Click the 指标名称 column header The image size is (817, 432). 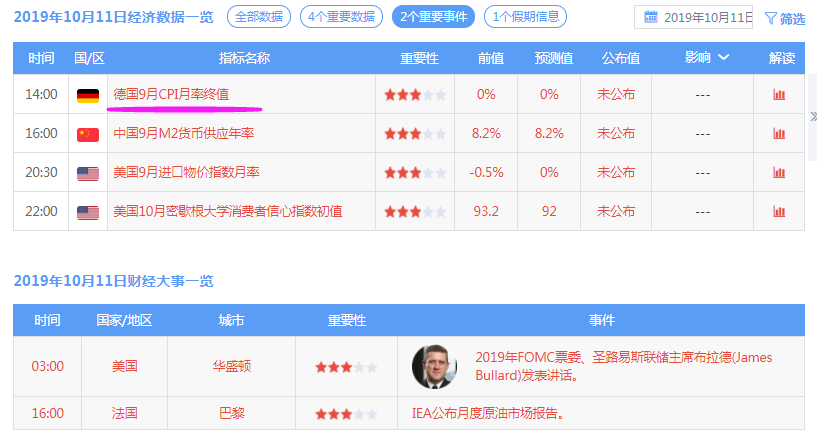pyautogui.click(x=244, y=58)
